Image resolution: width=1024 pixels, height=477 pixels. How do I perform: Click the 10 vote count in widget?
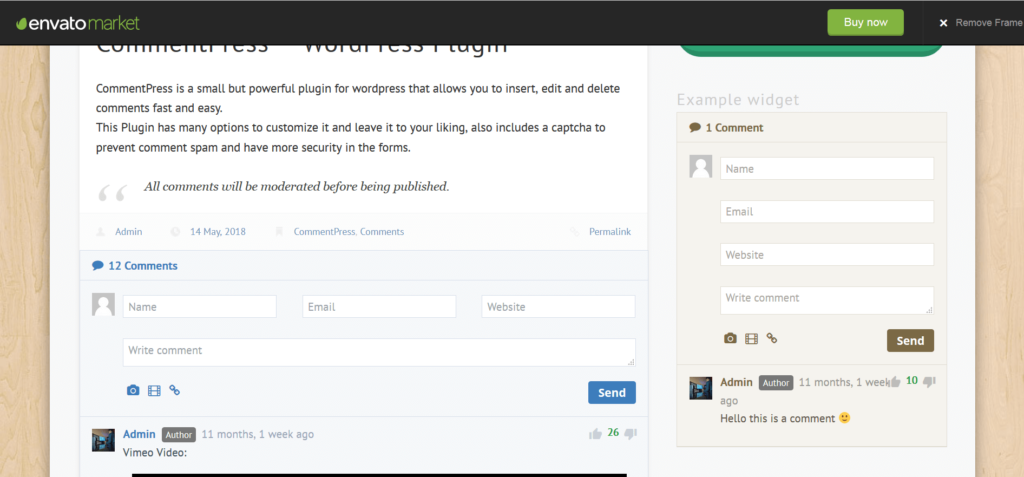(912, 380)
